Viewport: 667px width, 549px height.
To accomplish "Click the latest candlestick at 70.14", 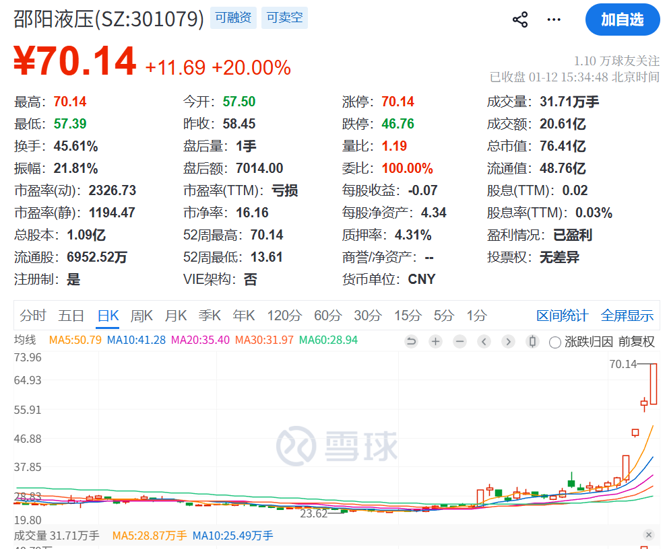I will pyautogui.click(x=652, y=385).
